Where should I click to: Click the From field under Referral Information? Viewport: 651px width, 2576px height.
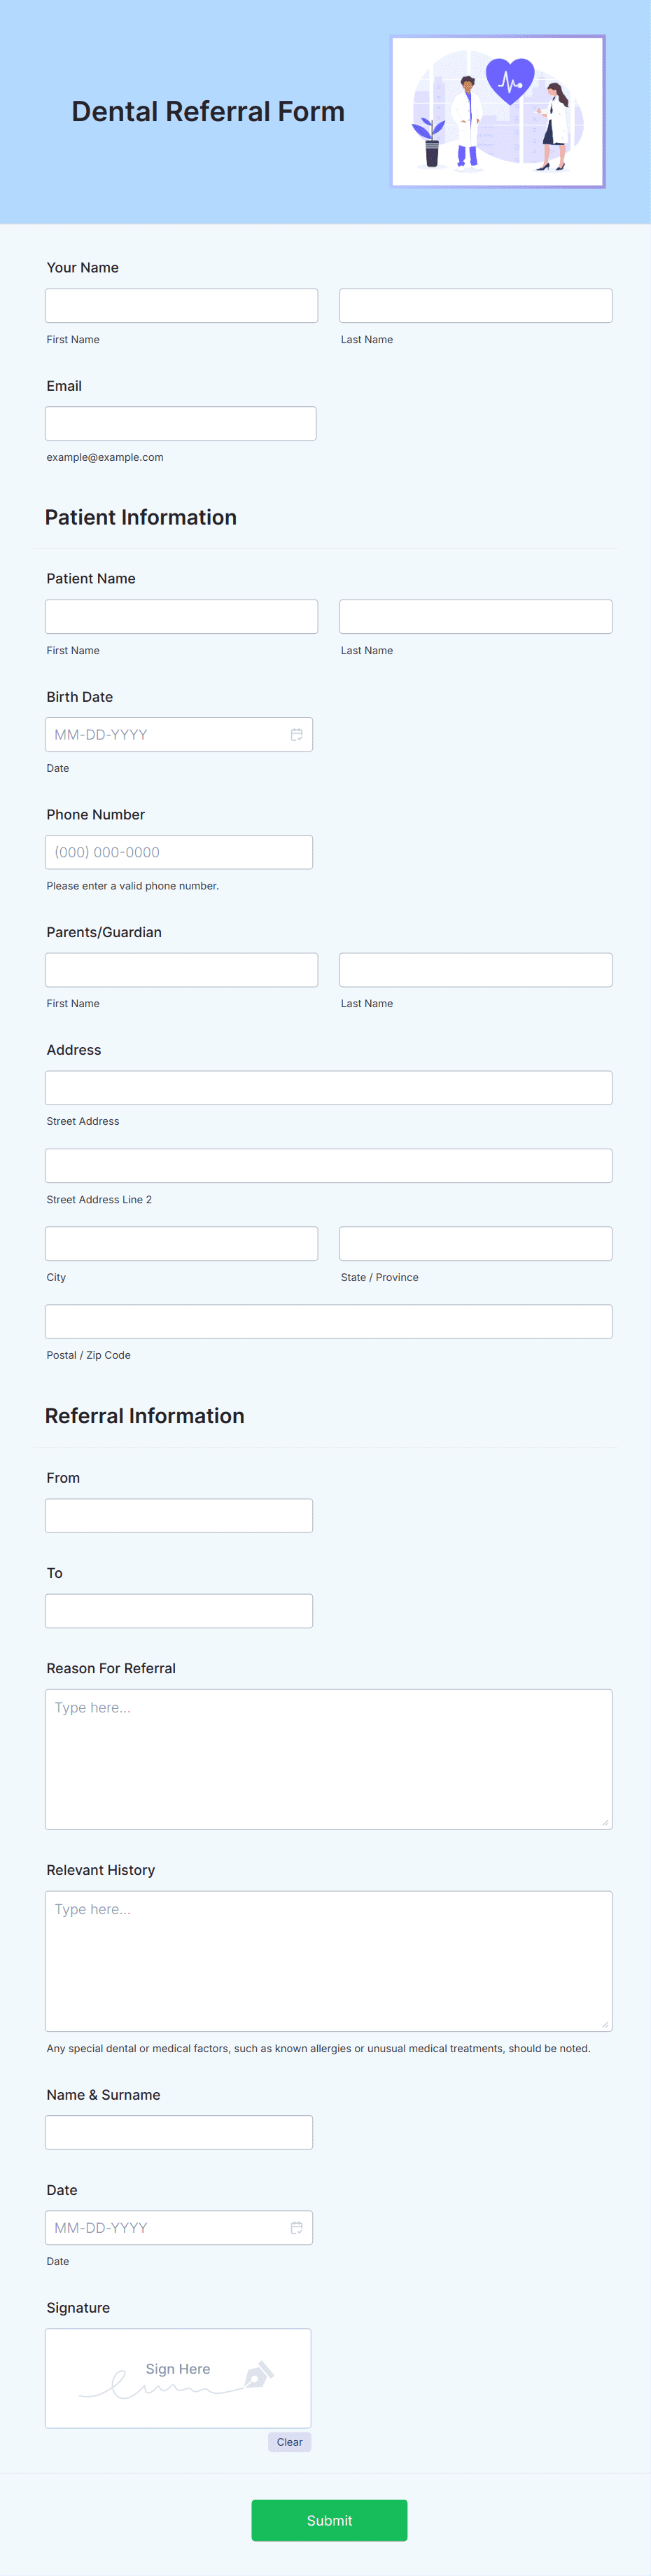(x=178, y=1514)
